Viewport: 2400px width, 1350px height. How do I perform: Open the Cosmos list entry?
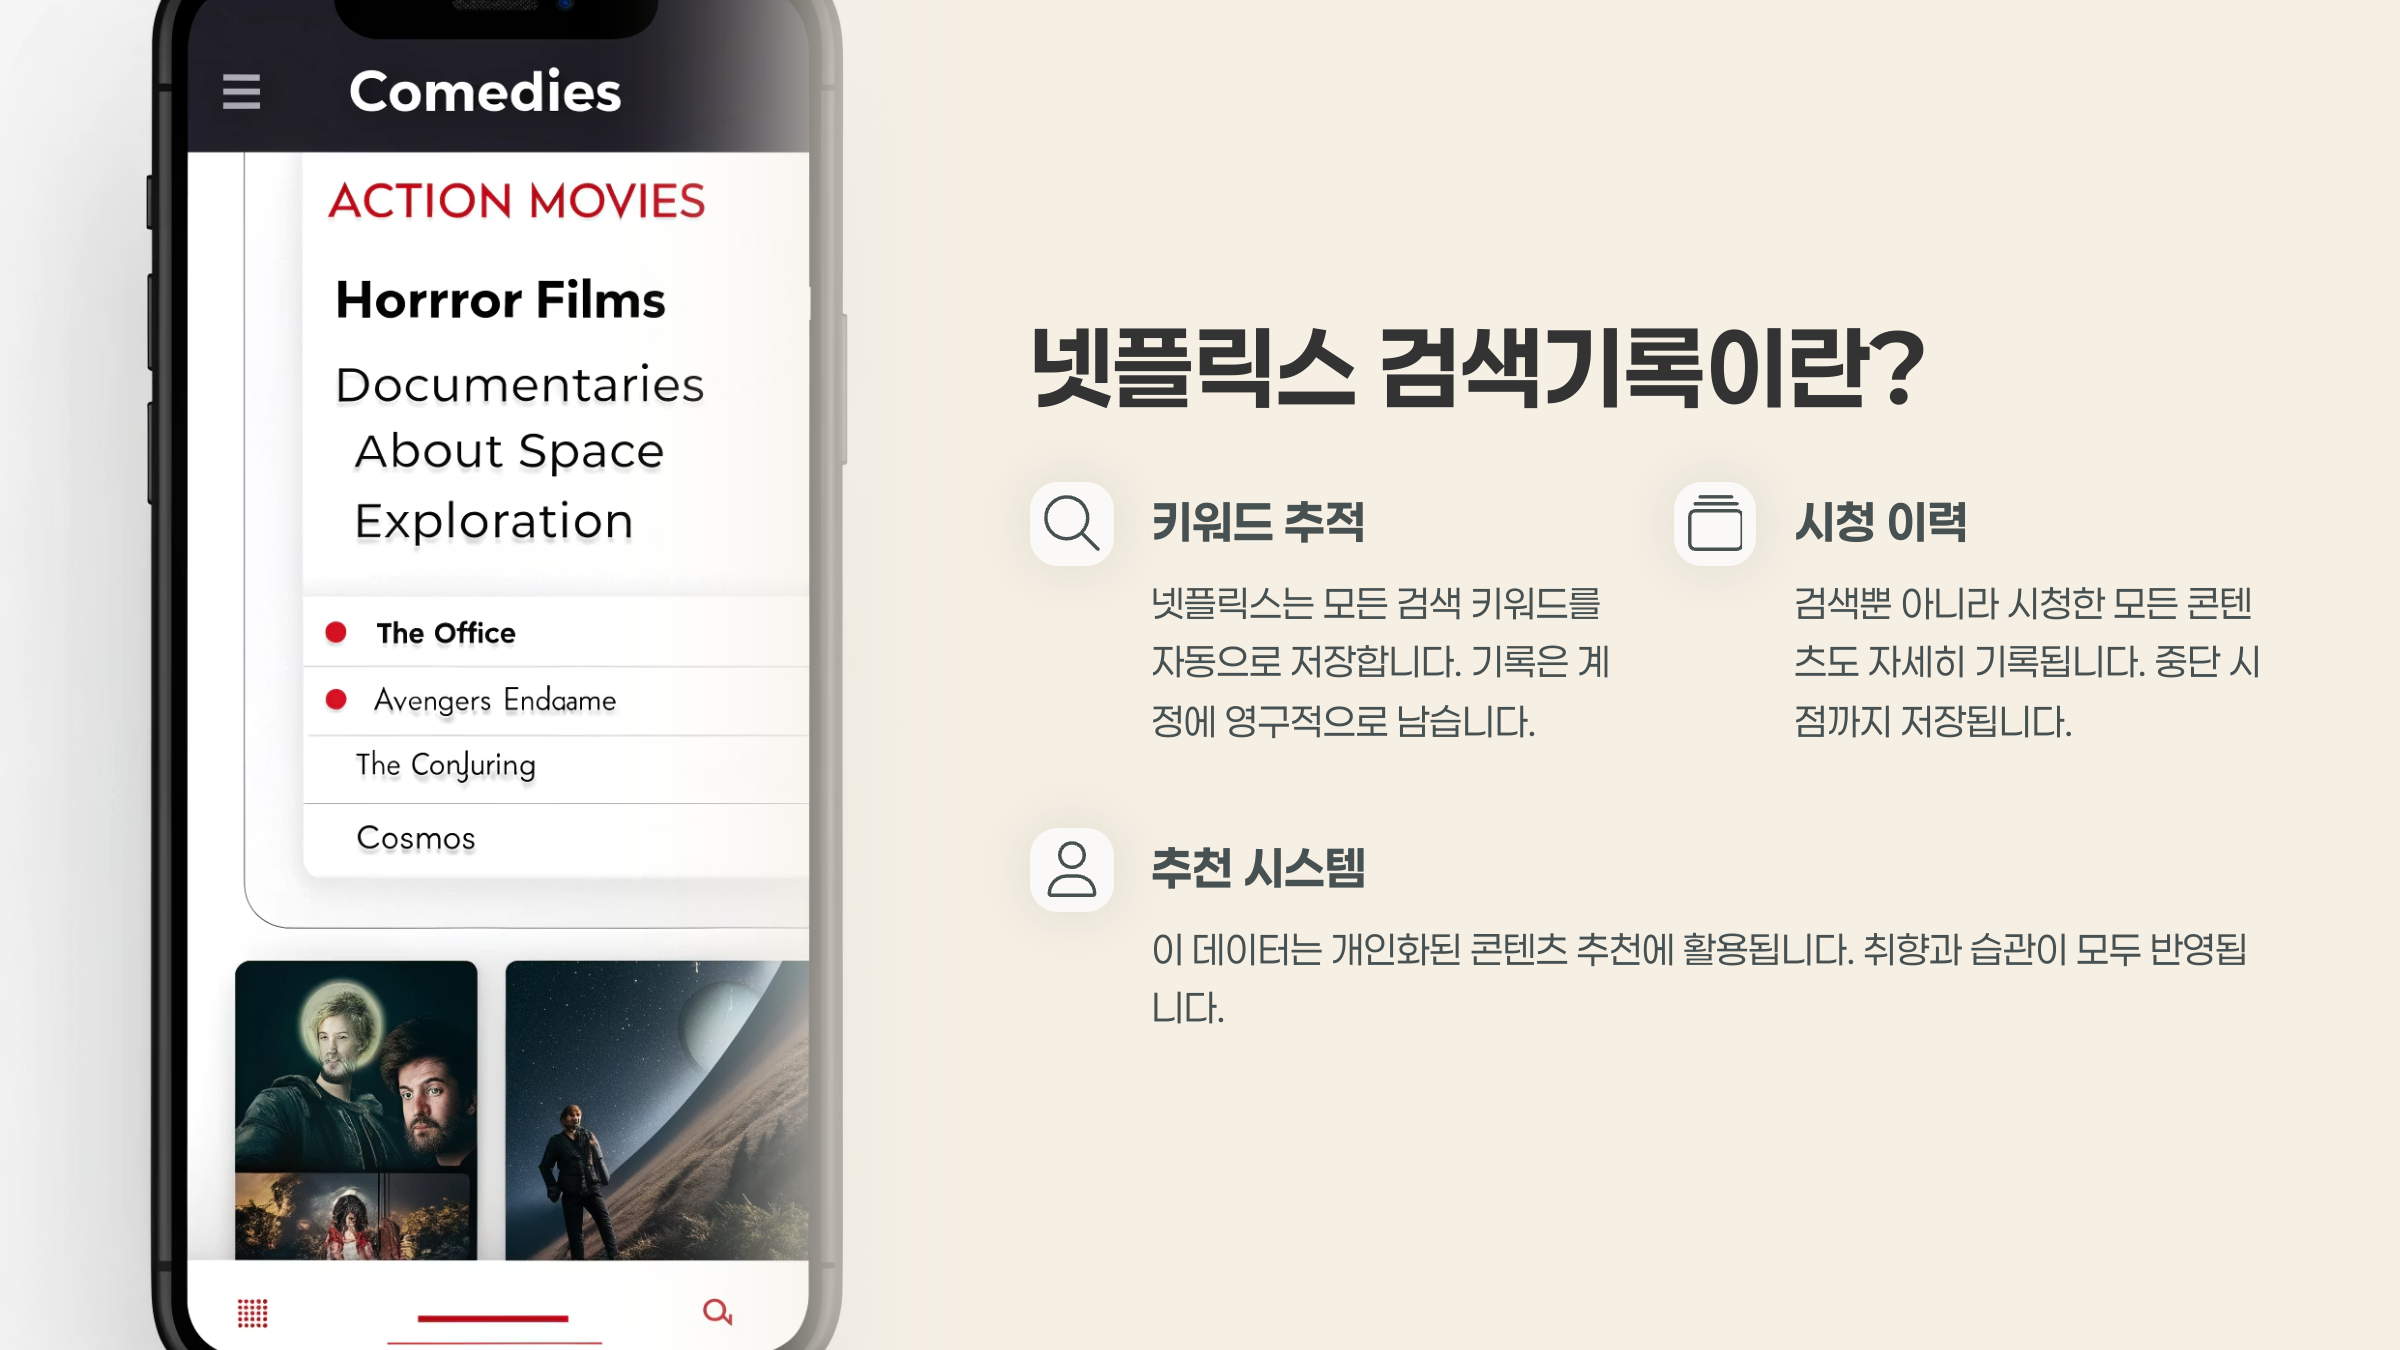[x=556, y=838]
